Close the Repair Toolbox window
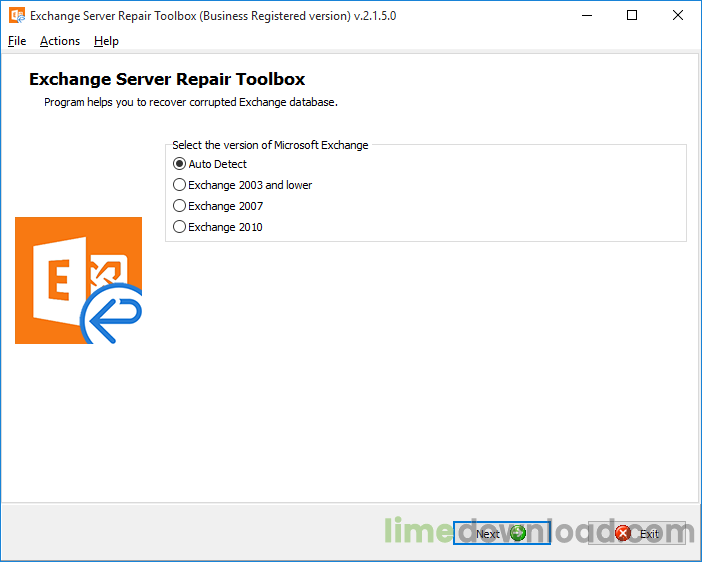This screenshot has height=562, width=702. click(x=678, y=16)
